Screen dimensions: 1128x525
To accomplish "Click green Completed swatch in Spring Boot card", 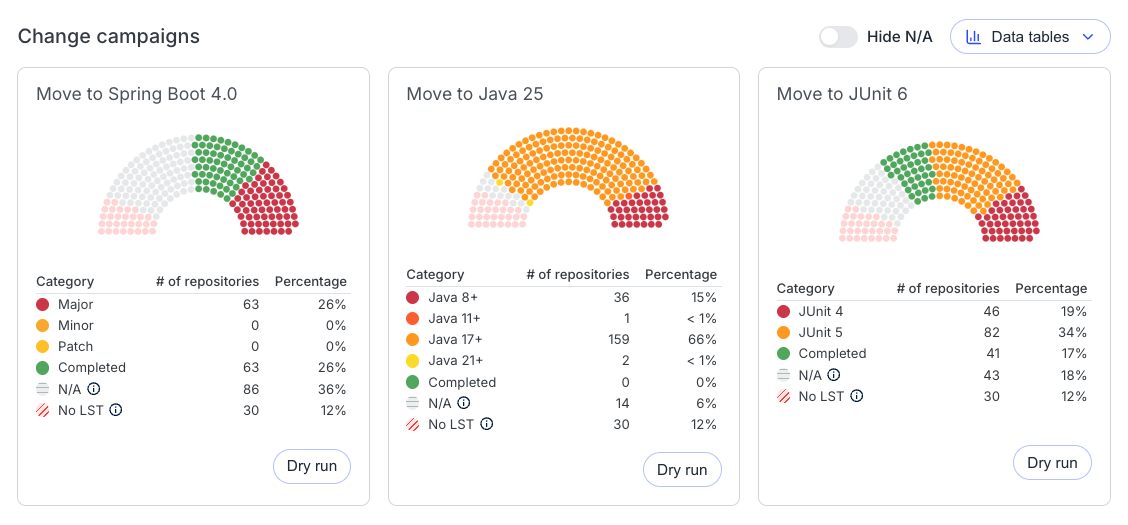I will pos(42,368).
